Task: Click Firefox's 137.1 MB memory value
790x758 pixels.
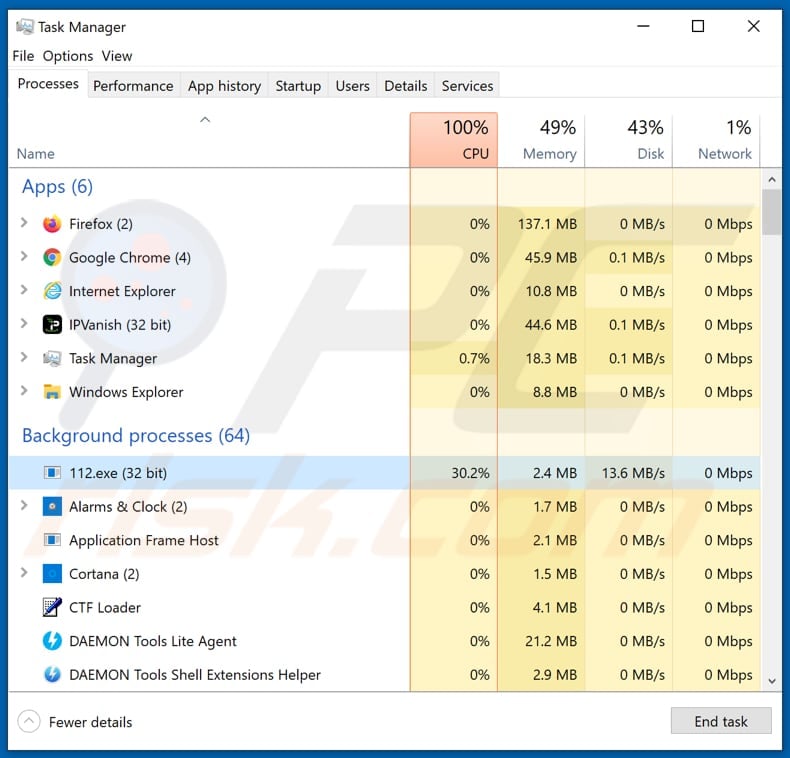Action: tap(547, 224)
